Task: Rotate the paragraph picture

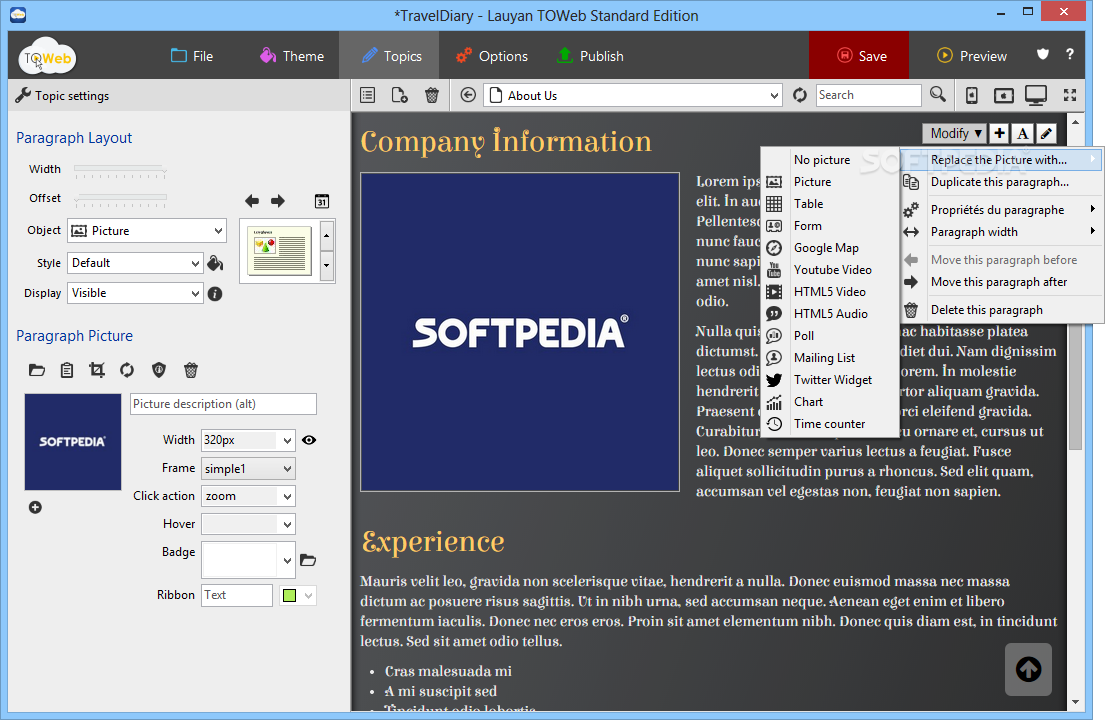Action: click(x=127, y=370)
